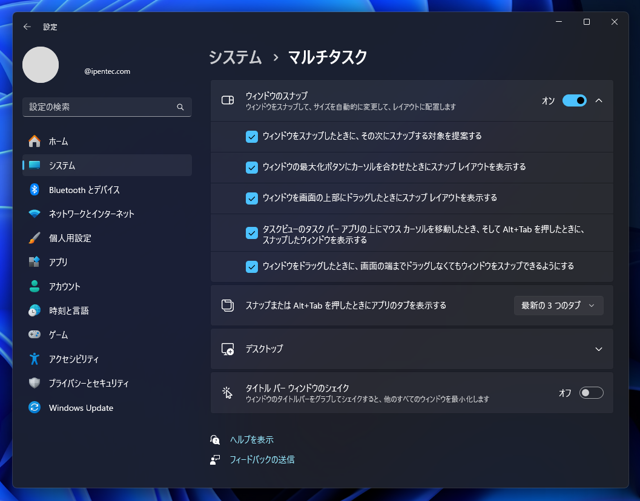Open ホーム in the sidebar
The width and height of the screenshot is (640, 501).
[x=107, y=141]
